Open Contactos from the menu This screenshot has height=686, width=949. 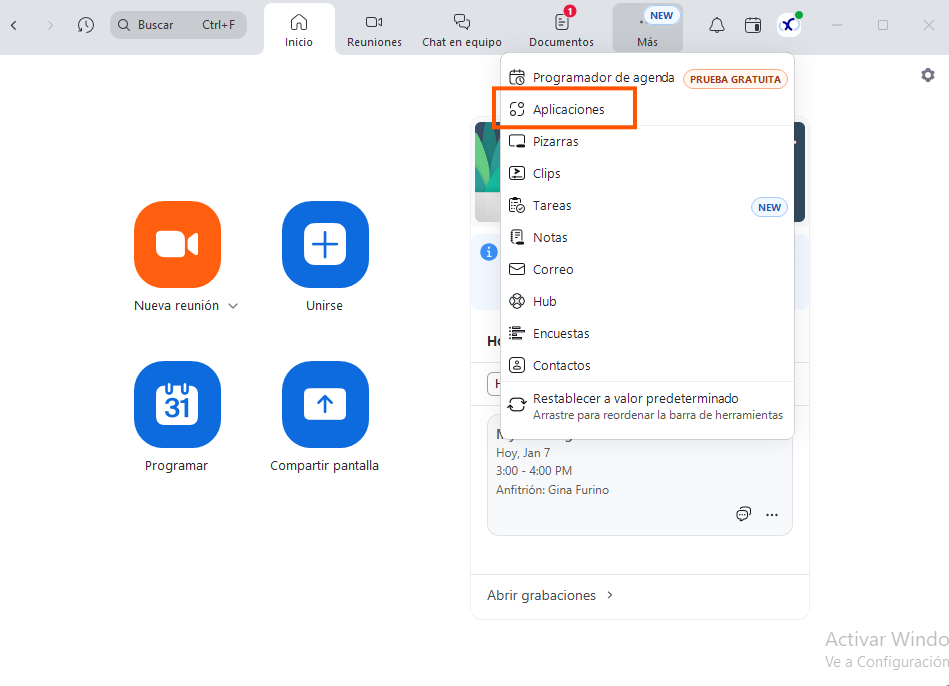click(648, 366)
